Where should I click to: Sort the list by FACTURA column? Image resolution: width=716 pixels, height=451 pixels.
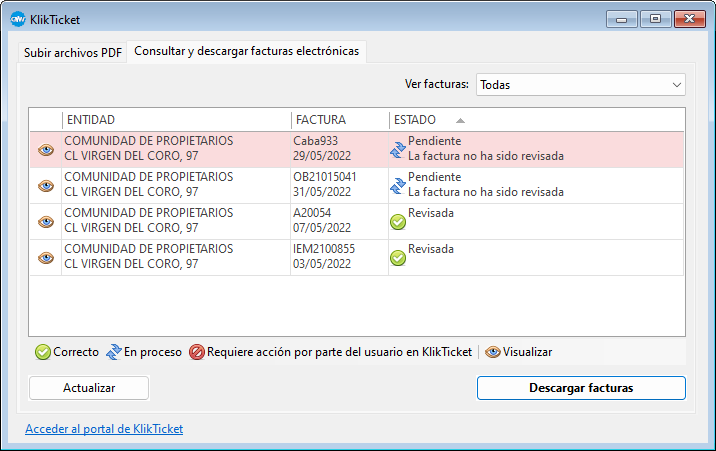[321, 120]
